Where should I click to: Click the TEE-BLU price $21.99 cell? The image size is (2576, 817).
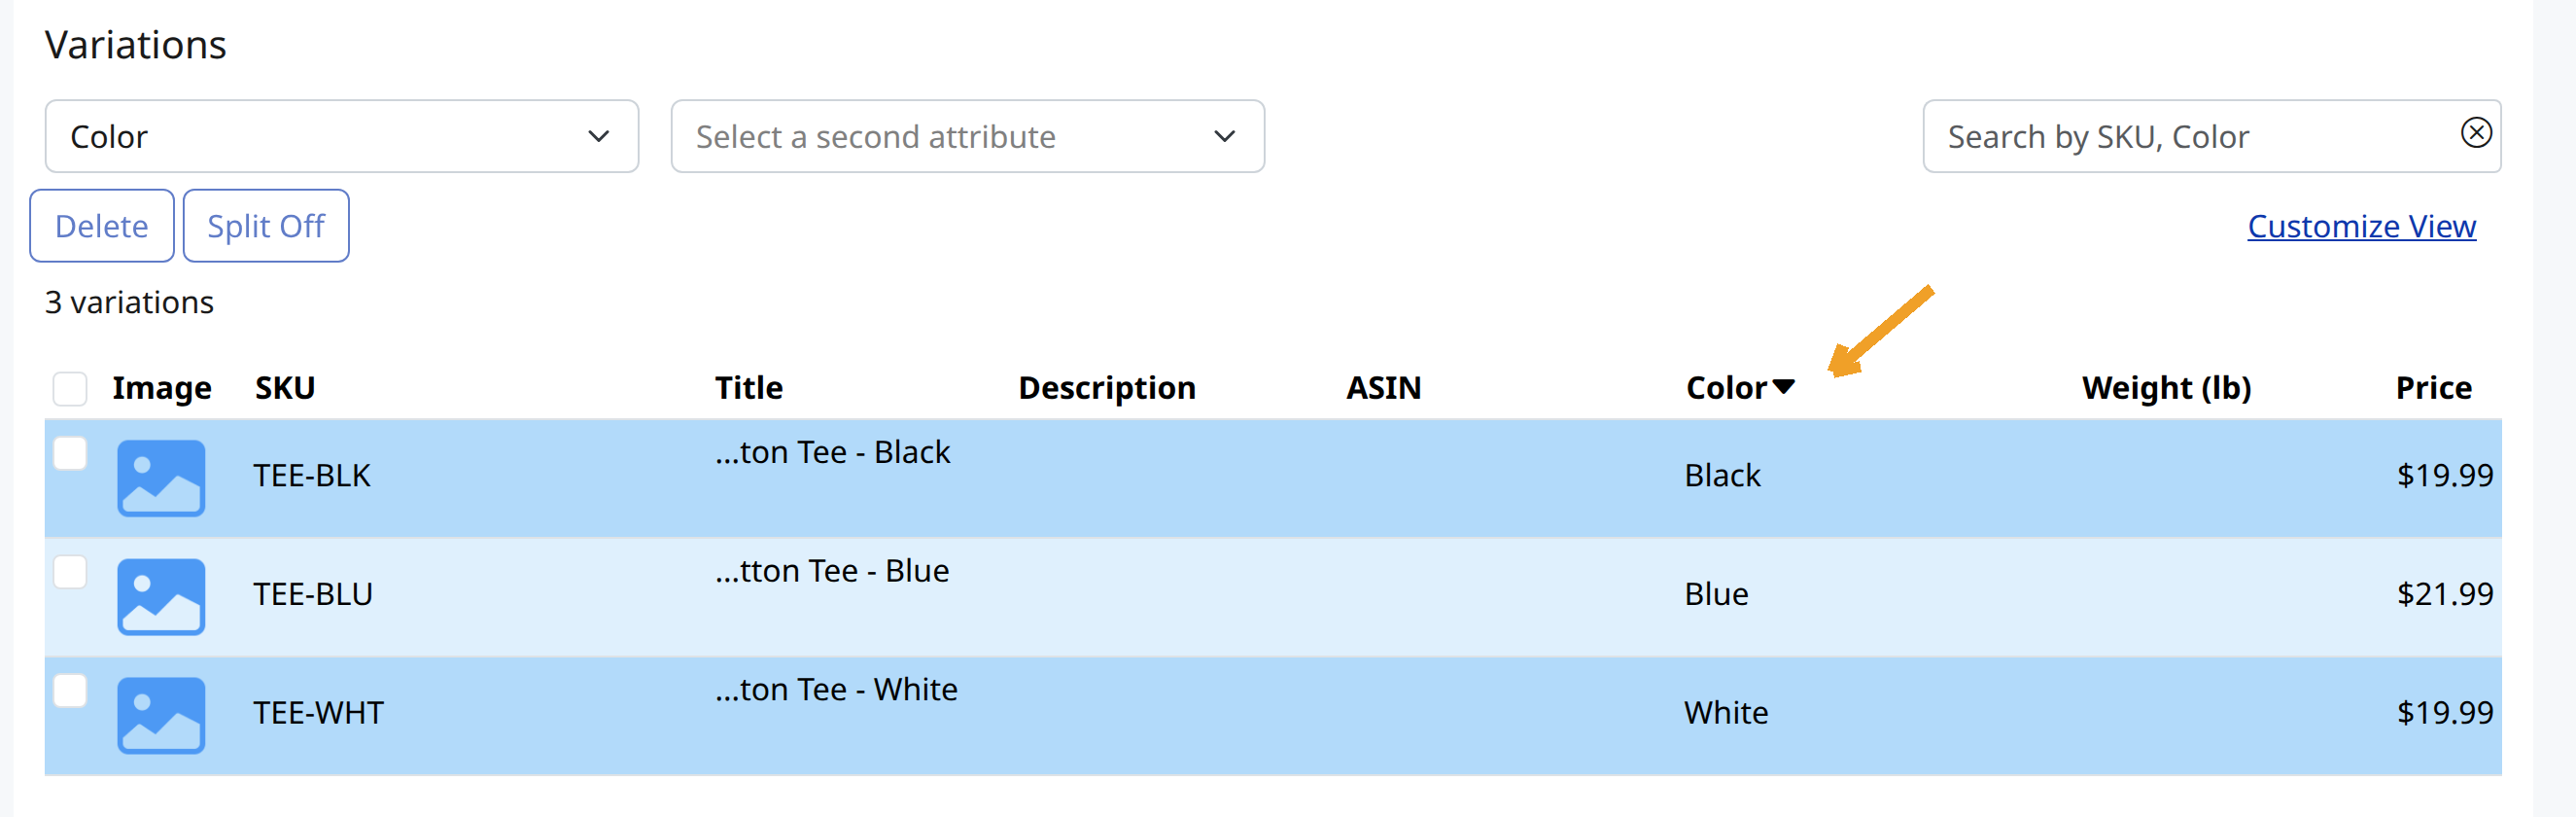(2444, 594)
